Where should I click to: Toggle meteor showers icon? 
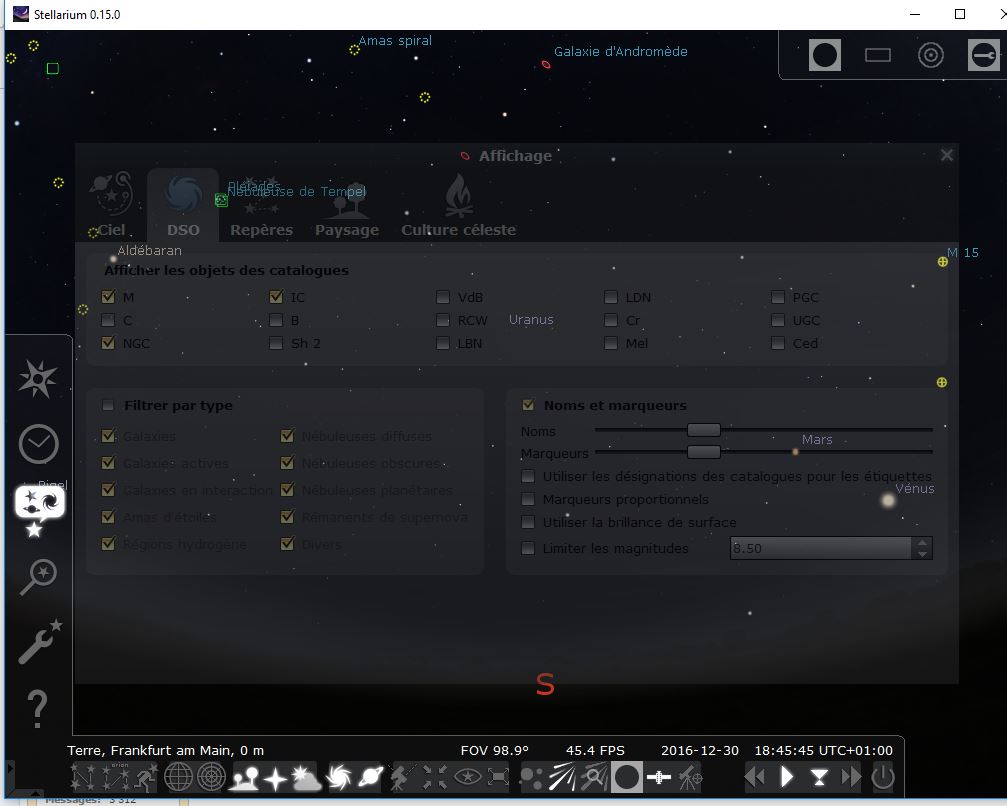coord(563,777)
